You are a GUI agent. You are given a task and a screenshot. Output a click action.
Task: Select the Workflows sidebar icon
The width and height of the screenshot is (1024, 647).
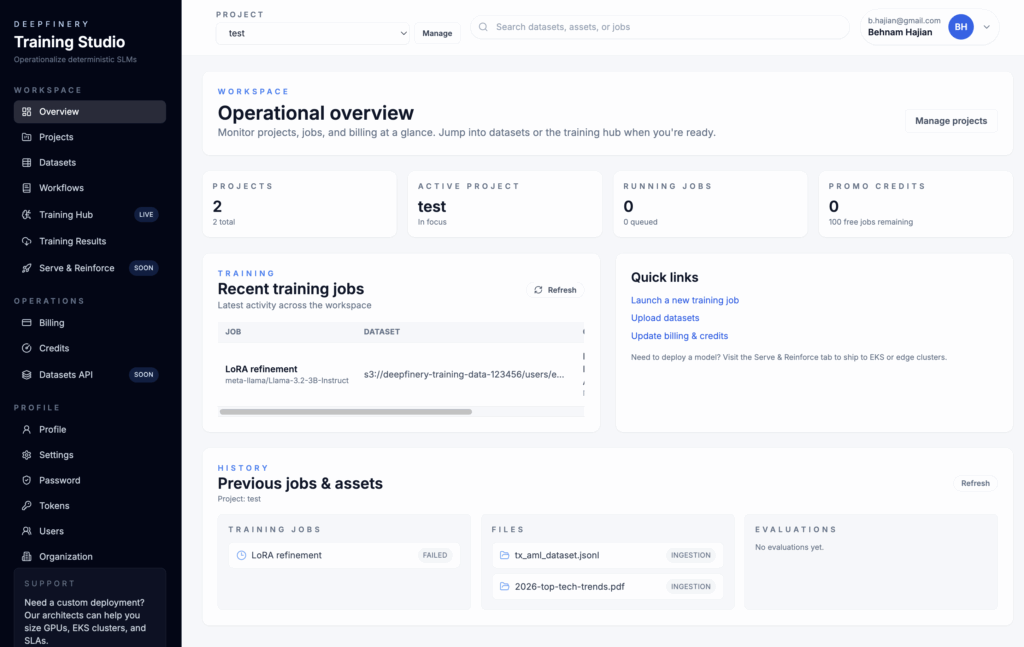27,188
